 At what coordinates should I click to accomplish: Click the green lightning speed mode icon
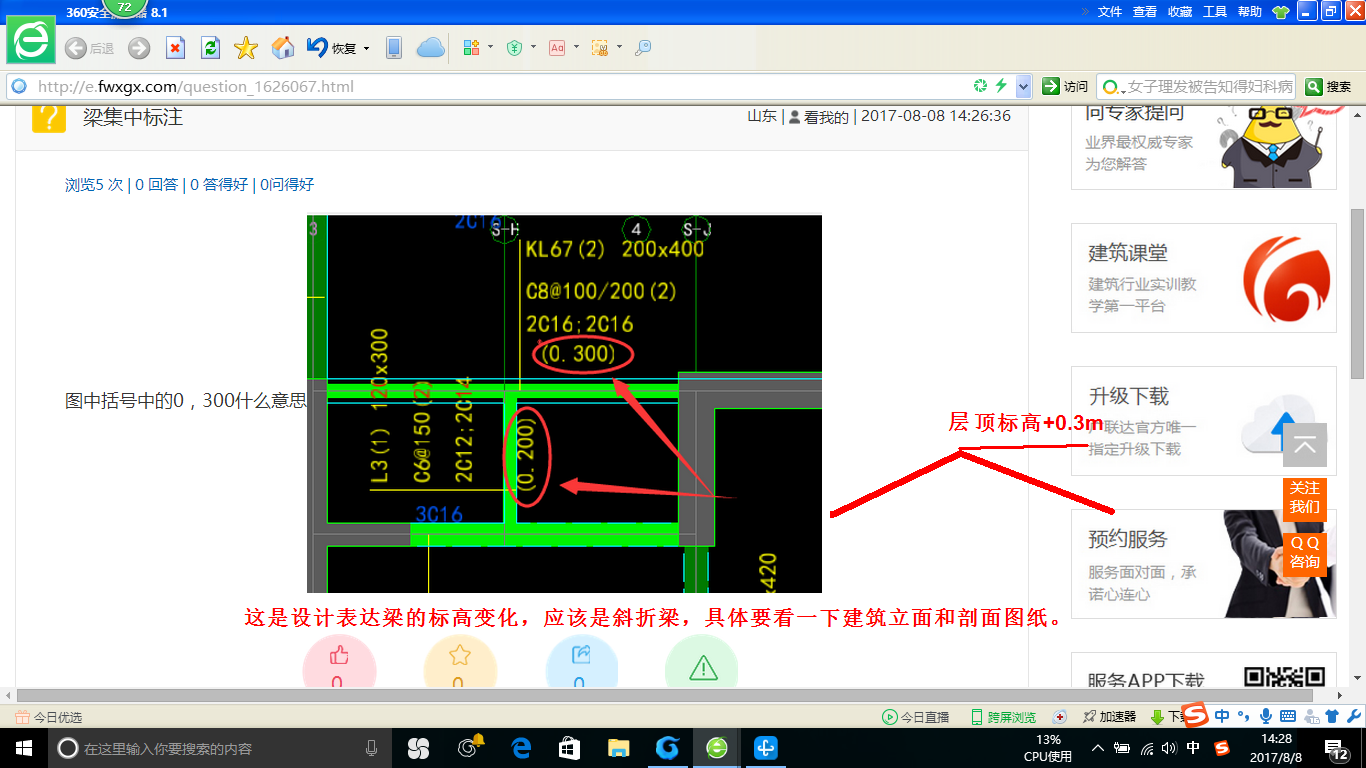(x=1001, y=86)
